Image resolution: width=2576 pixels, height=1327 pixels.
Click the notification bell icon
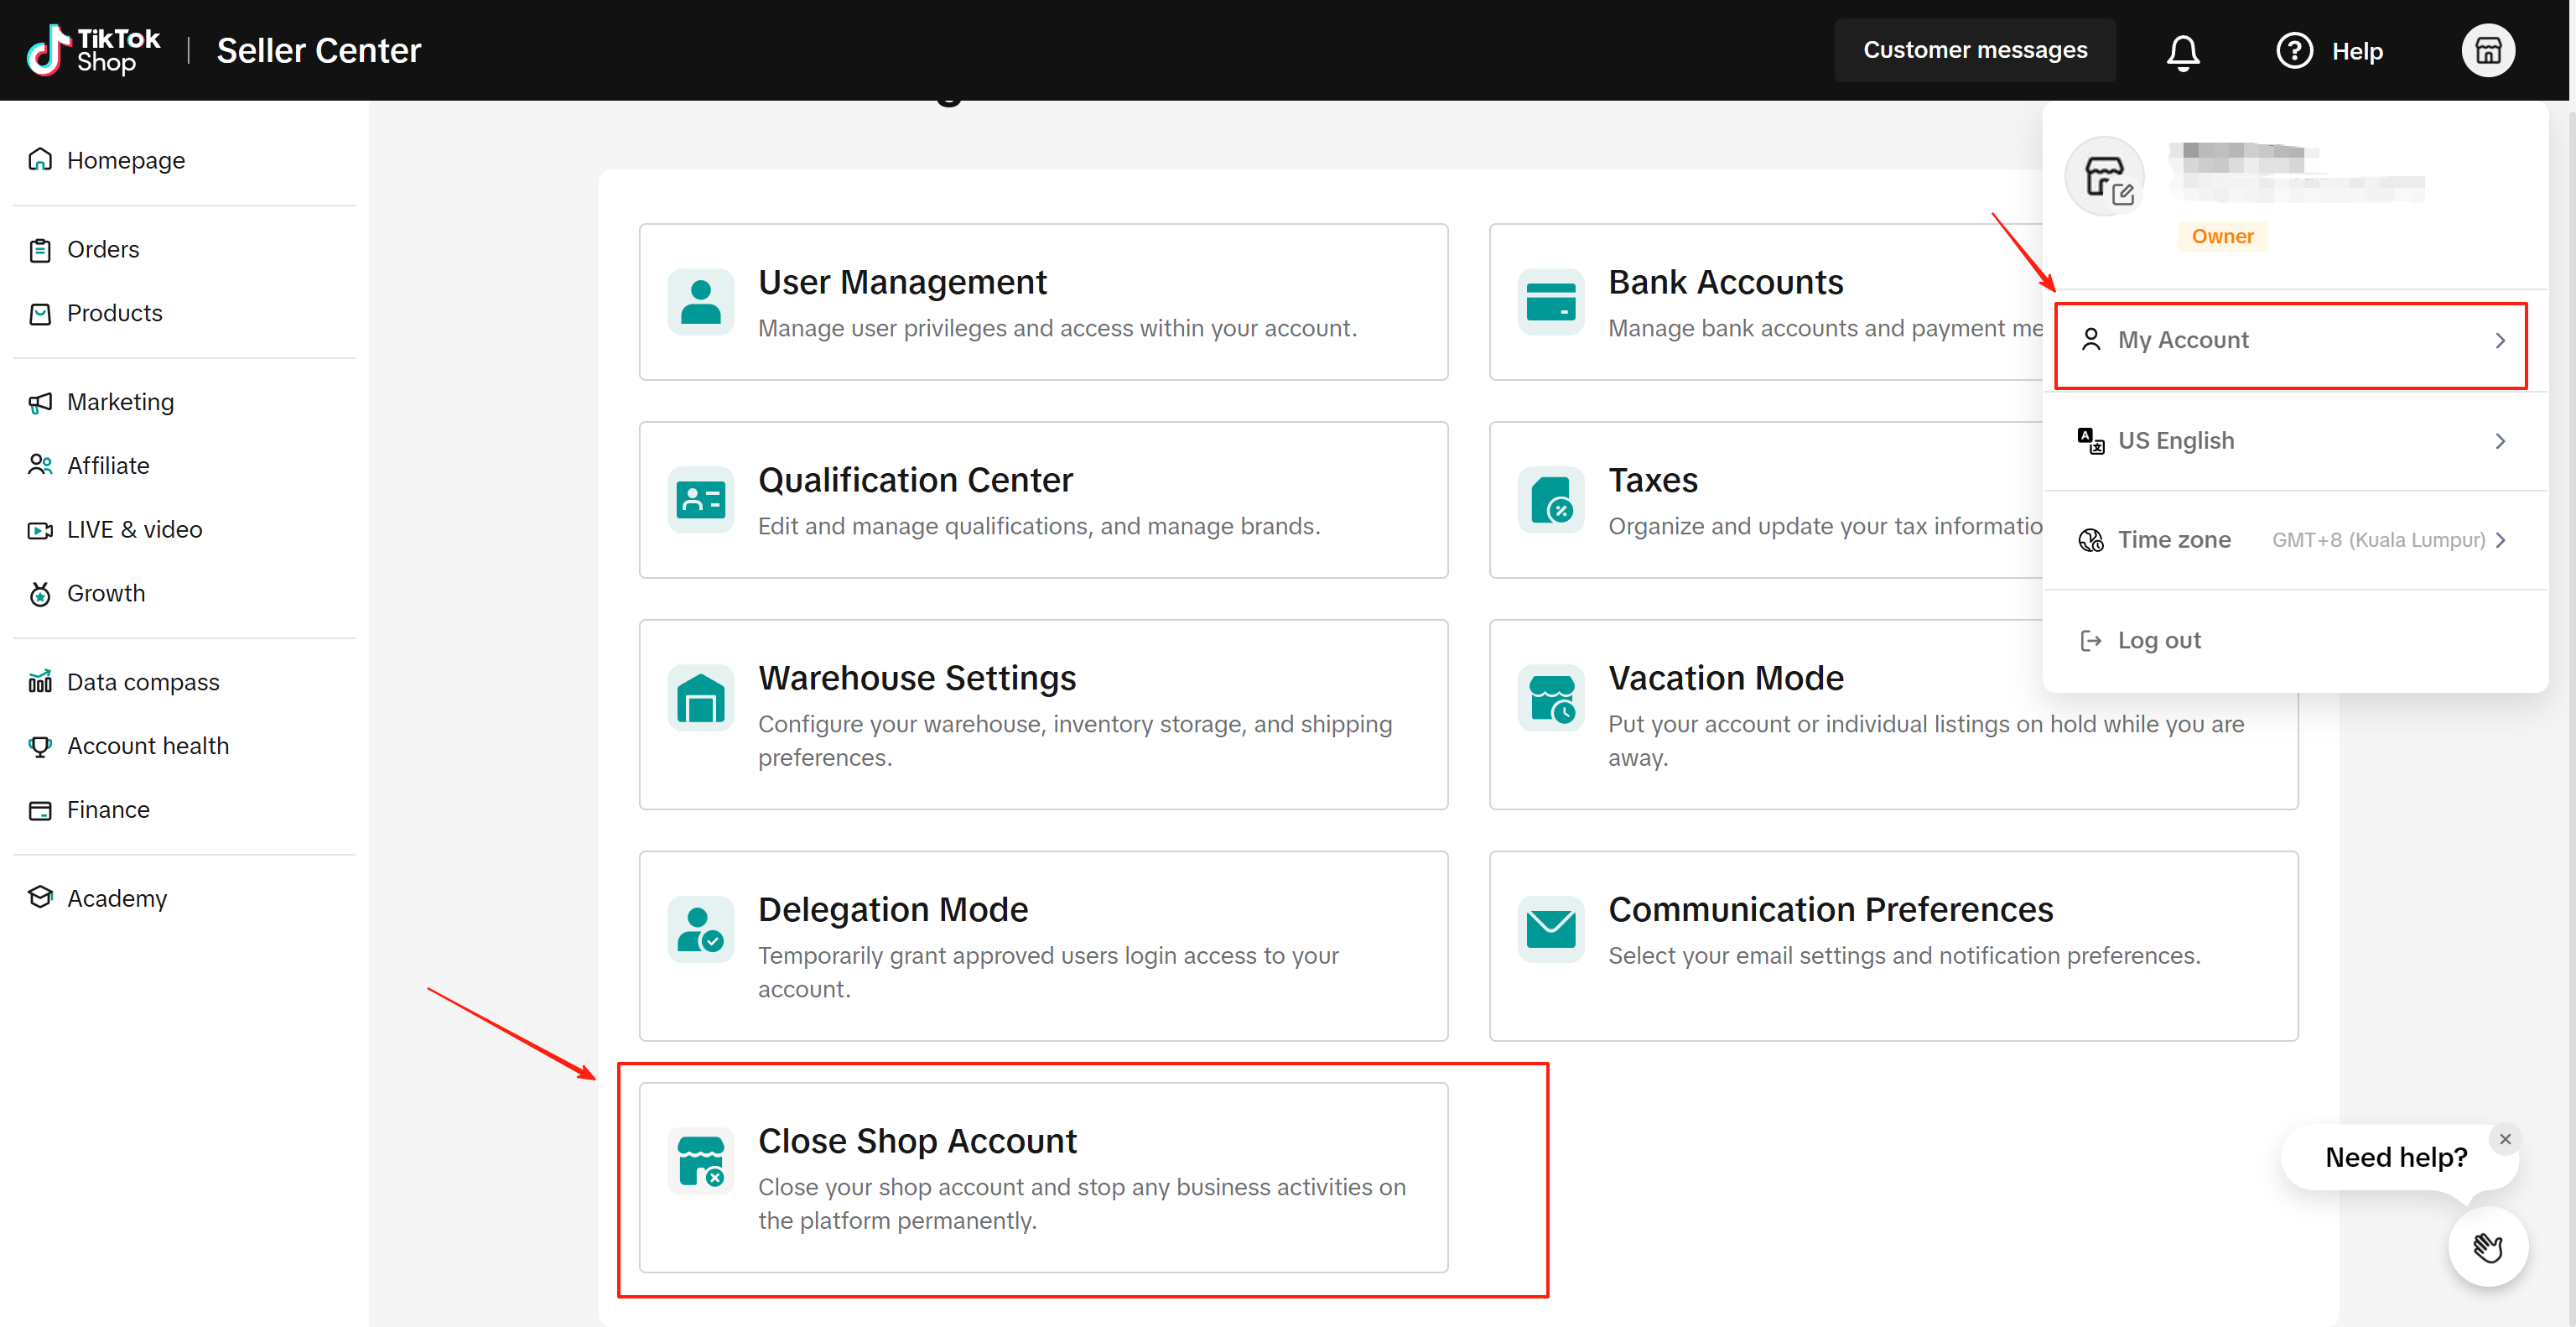[2182, 51]
